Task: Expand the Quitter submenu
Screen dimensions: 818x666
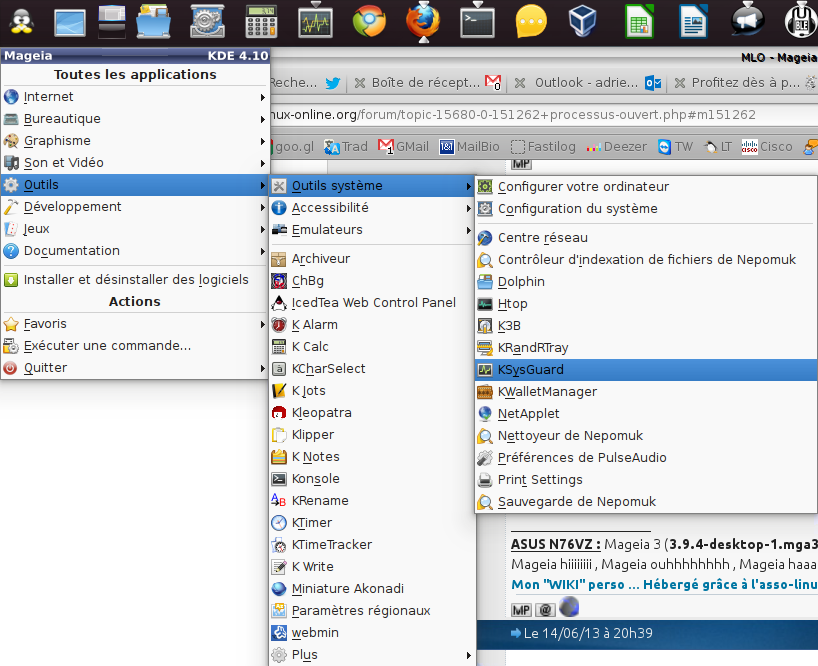Action: (135, 368)
